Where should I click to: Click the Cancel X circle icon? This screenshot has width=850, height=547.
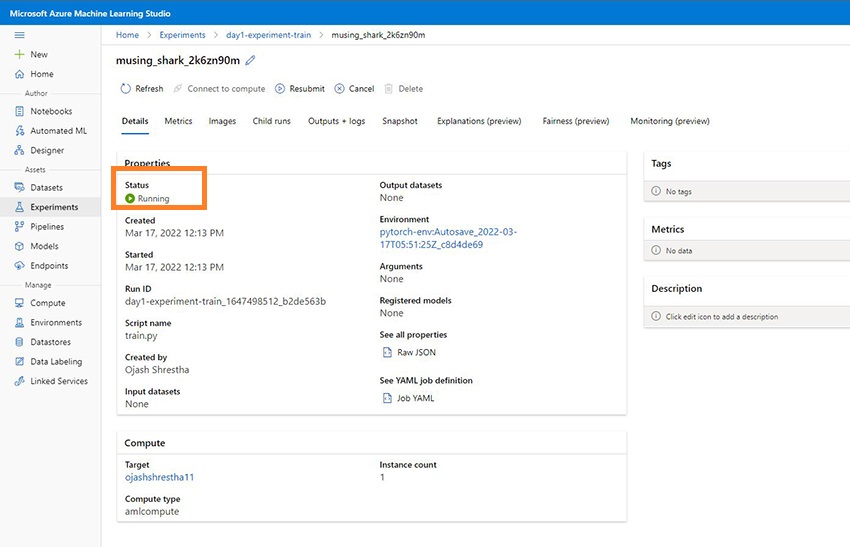click(339, 88)
